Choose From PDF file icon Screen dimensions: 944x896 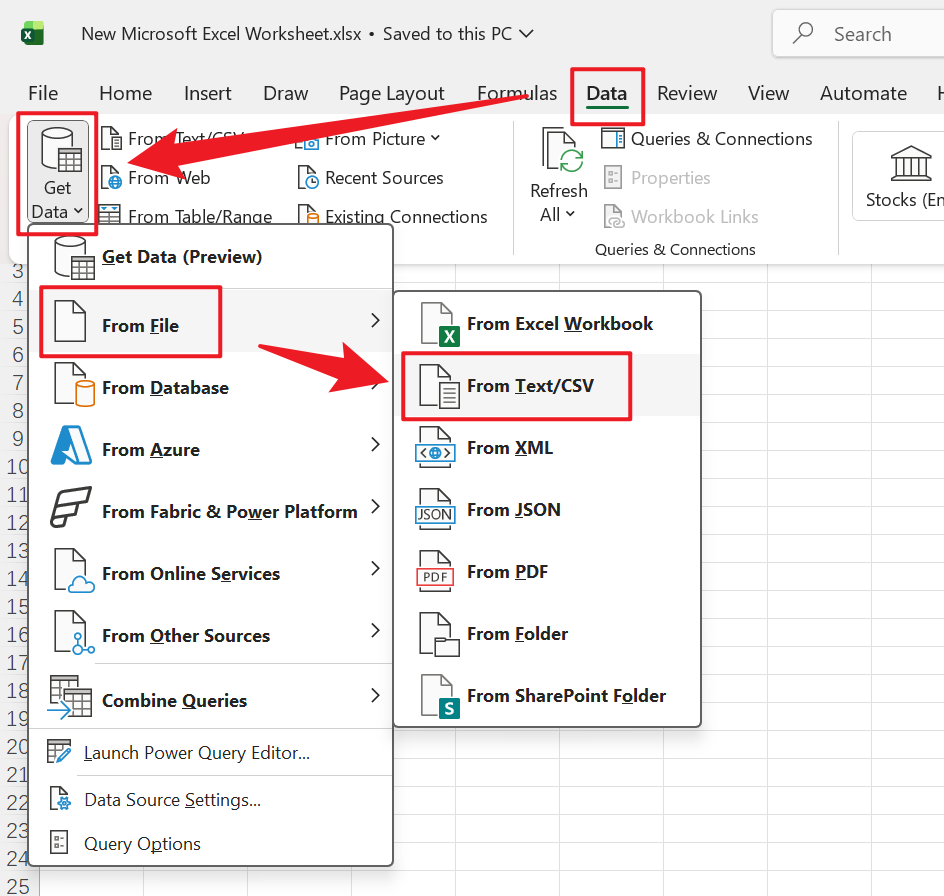pyautogui.click(x=436, y=572)
